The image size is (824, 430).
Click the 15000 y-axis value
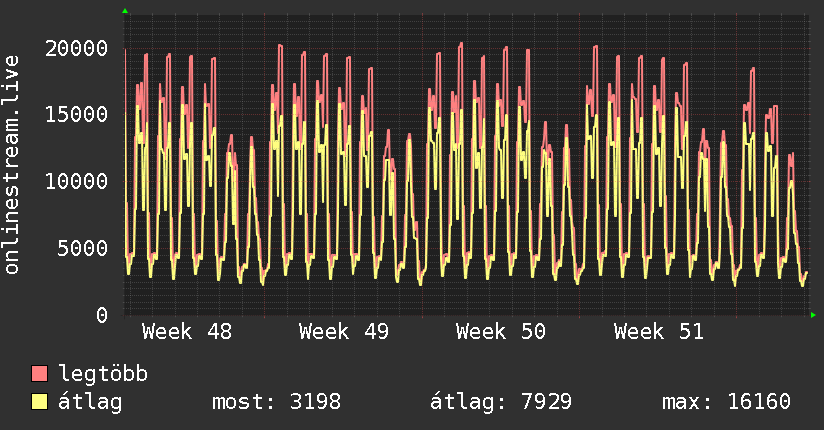pyautogui.click(x=77, y=114)
